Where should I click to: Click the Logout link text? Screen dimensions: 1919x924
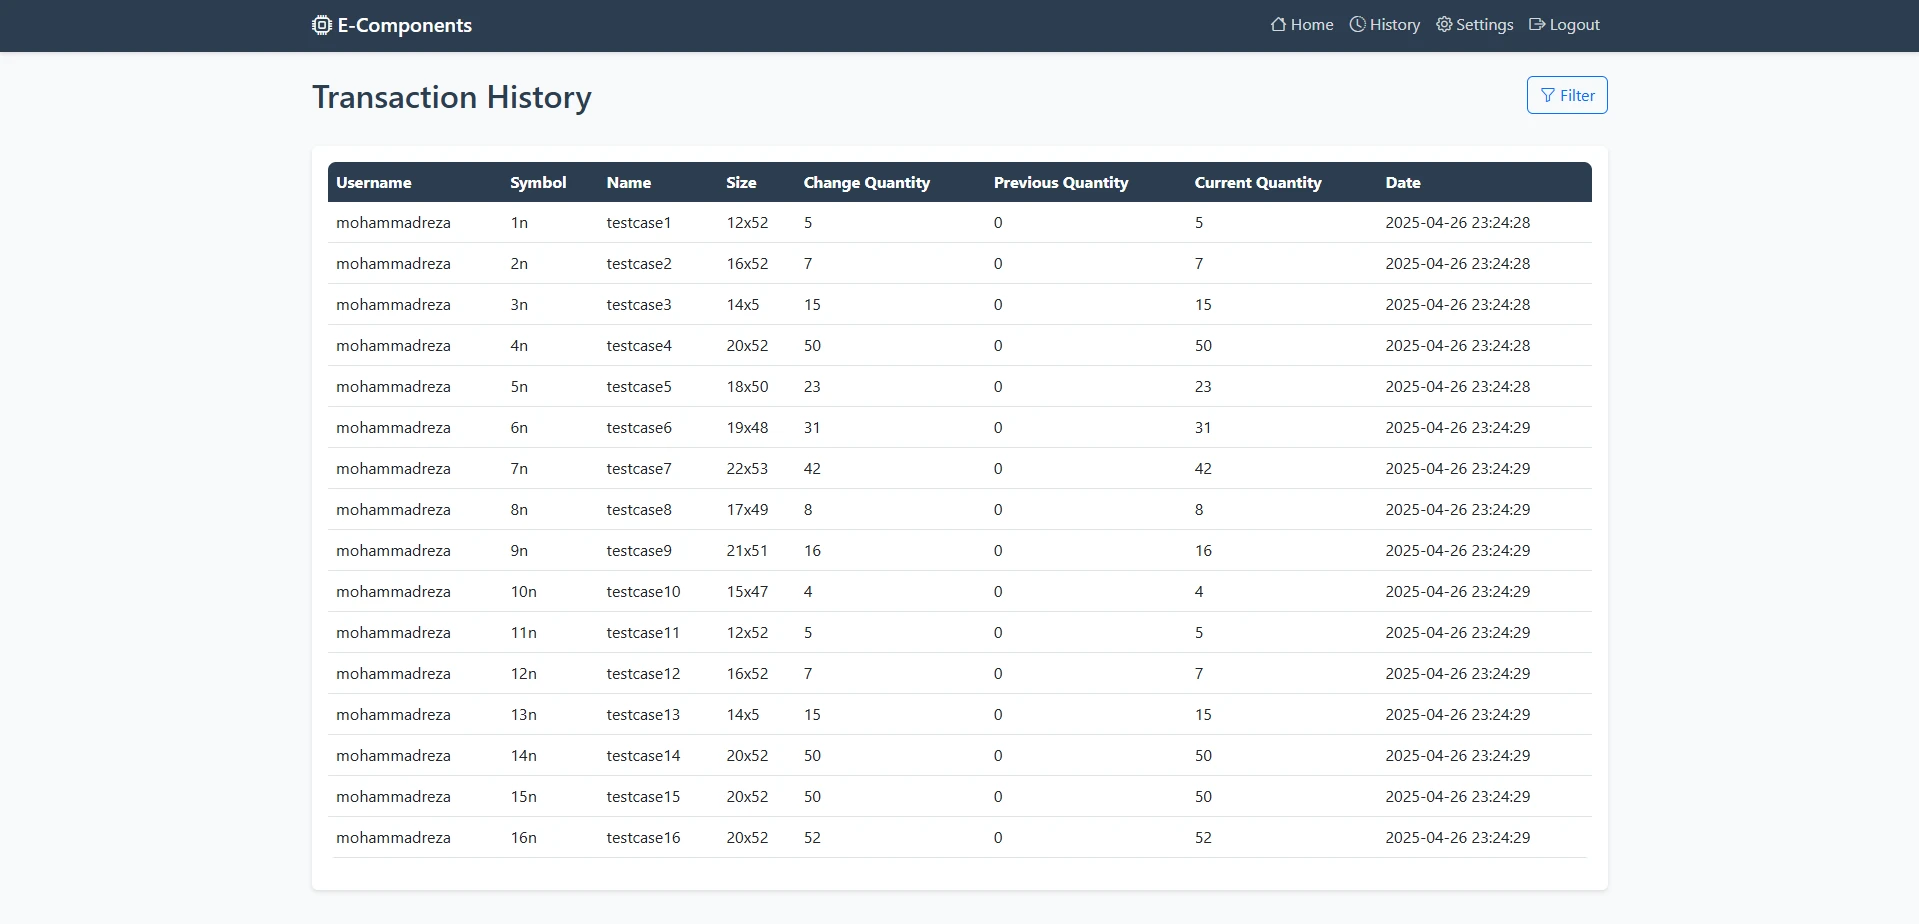point(1574,25)
